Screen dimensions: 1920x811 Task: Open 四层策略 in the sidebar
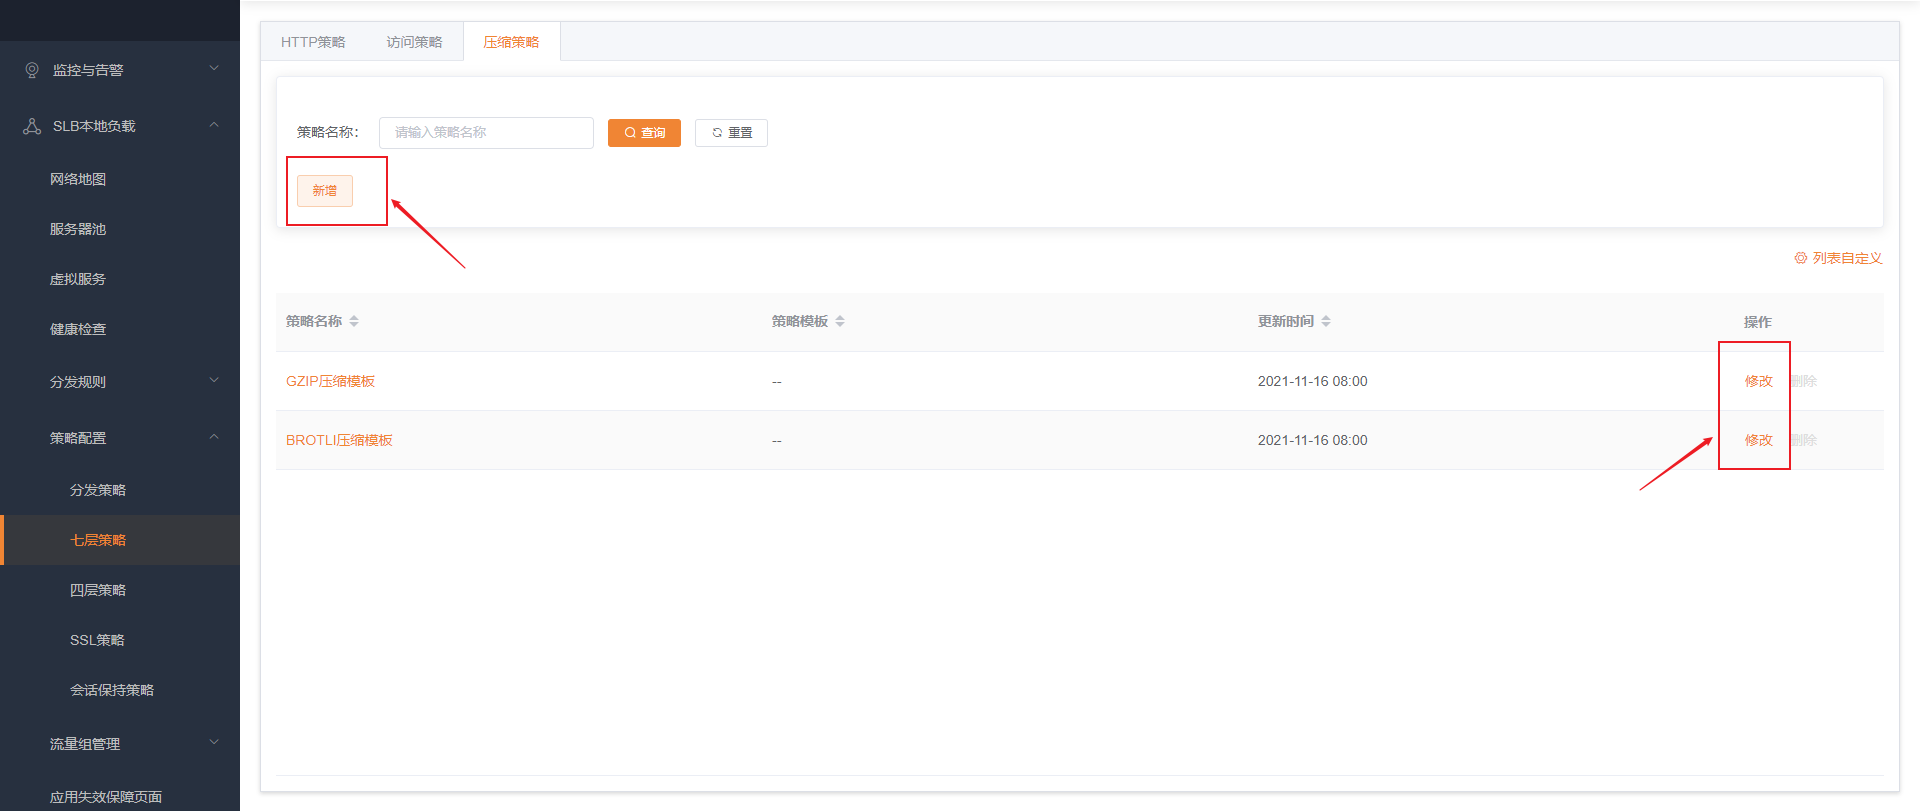pos(98,590)
